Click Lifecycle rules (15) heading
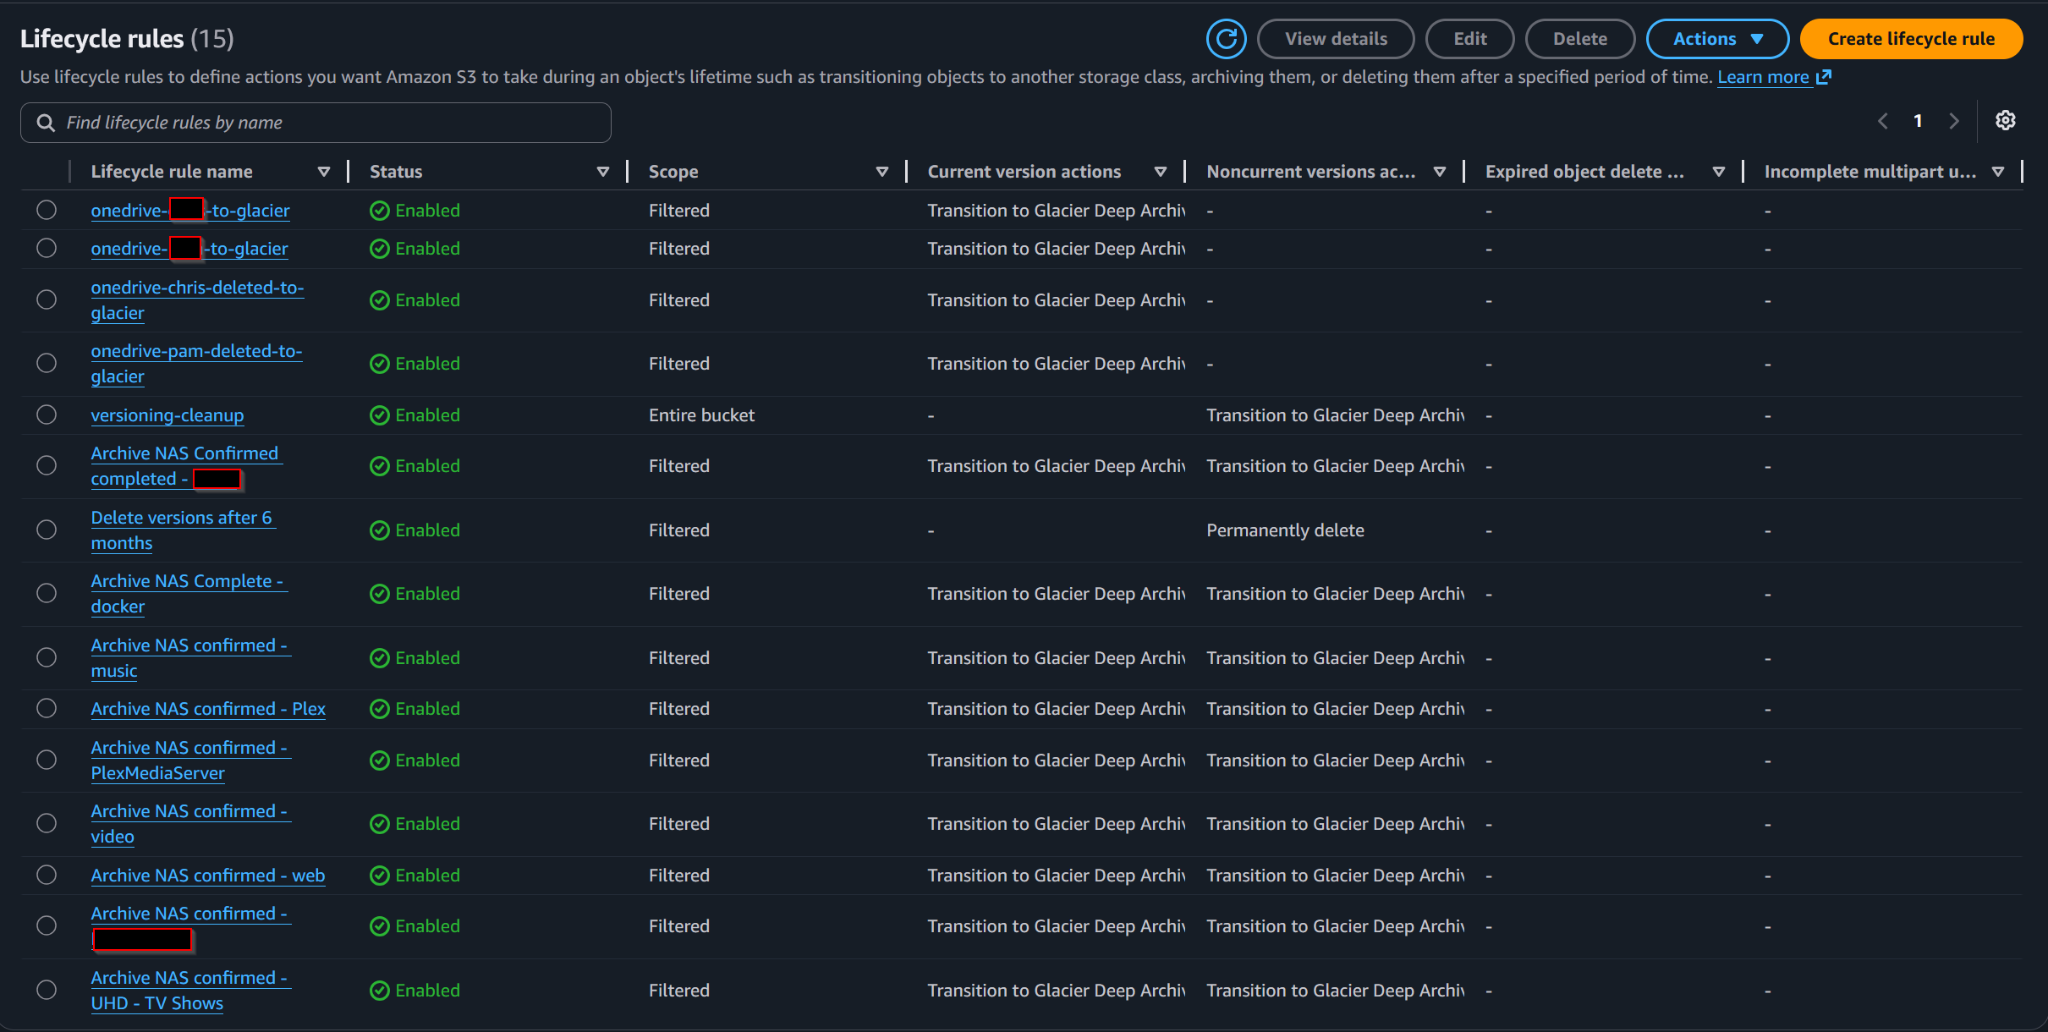This screenshot has width=2048, height=1032. [x=127, y=39]
